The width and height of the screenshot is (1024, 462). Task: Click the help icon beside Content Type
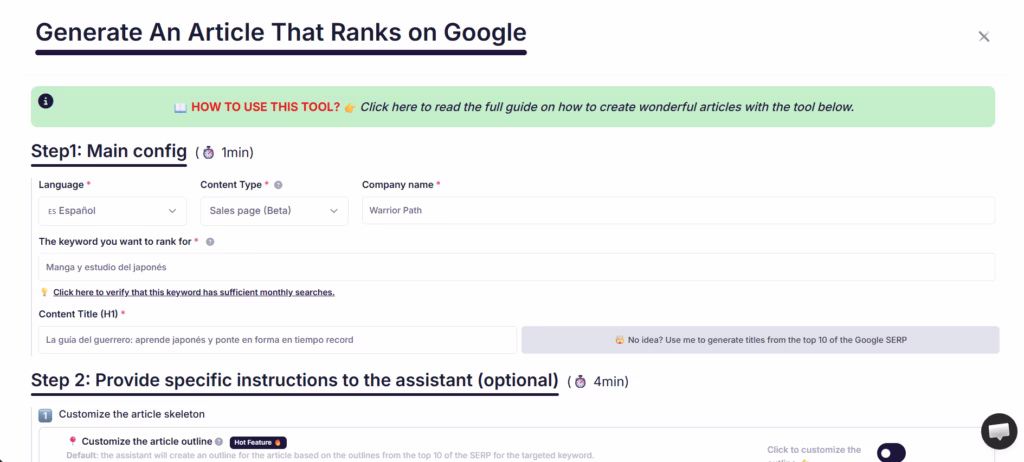(278, 185)
